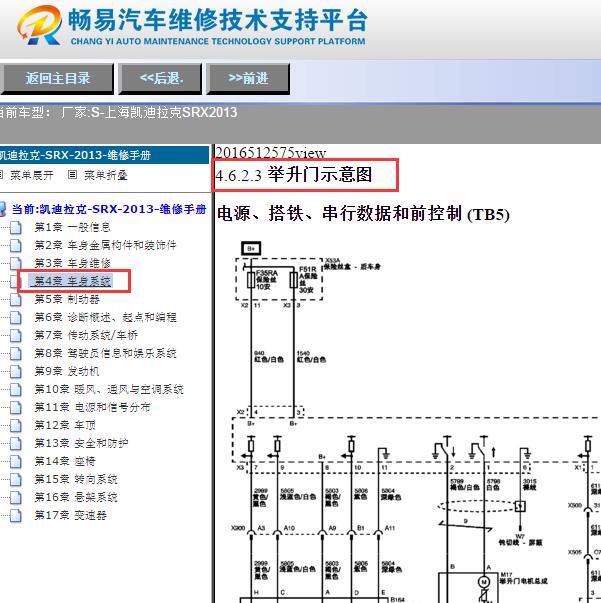Open 第3章 车身维修
This screenshot has height=603, width=601.
coord(72,263)
